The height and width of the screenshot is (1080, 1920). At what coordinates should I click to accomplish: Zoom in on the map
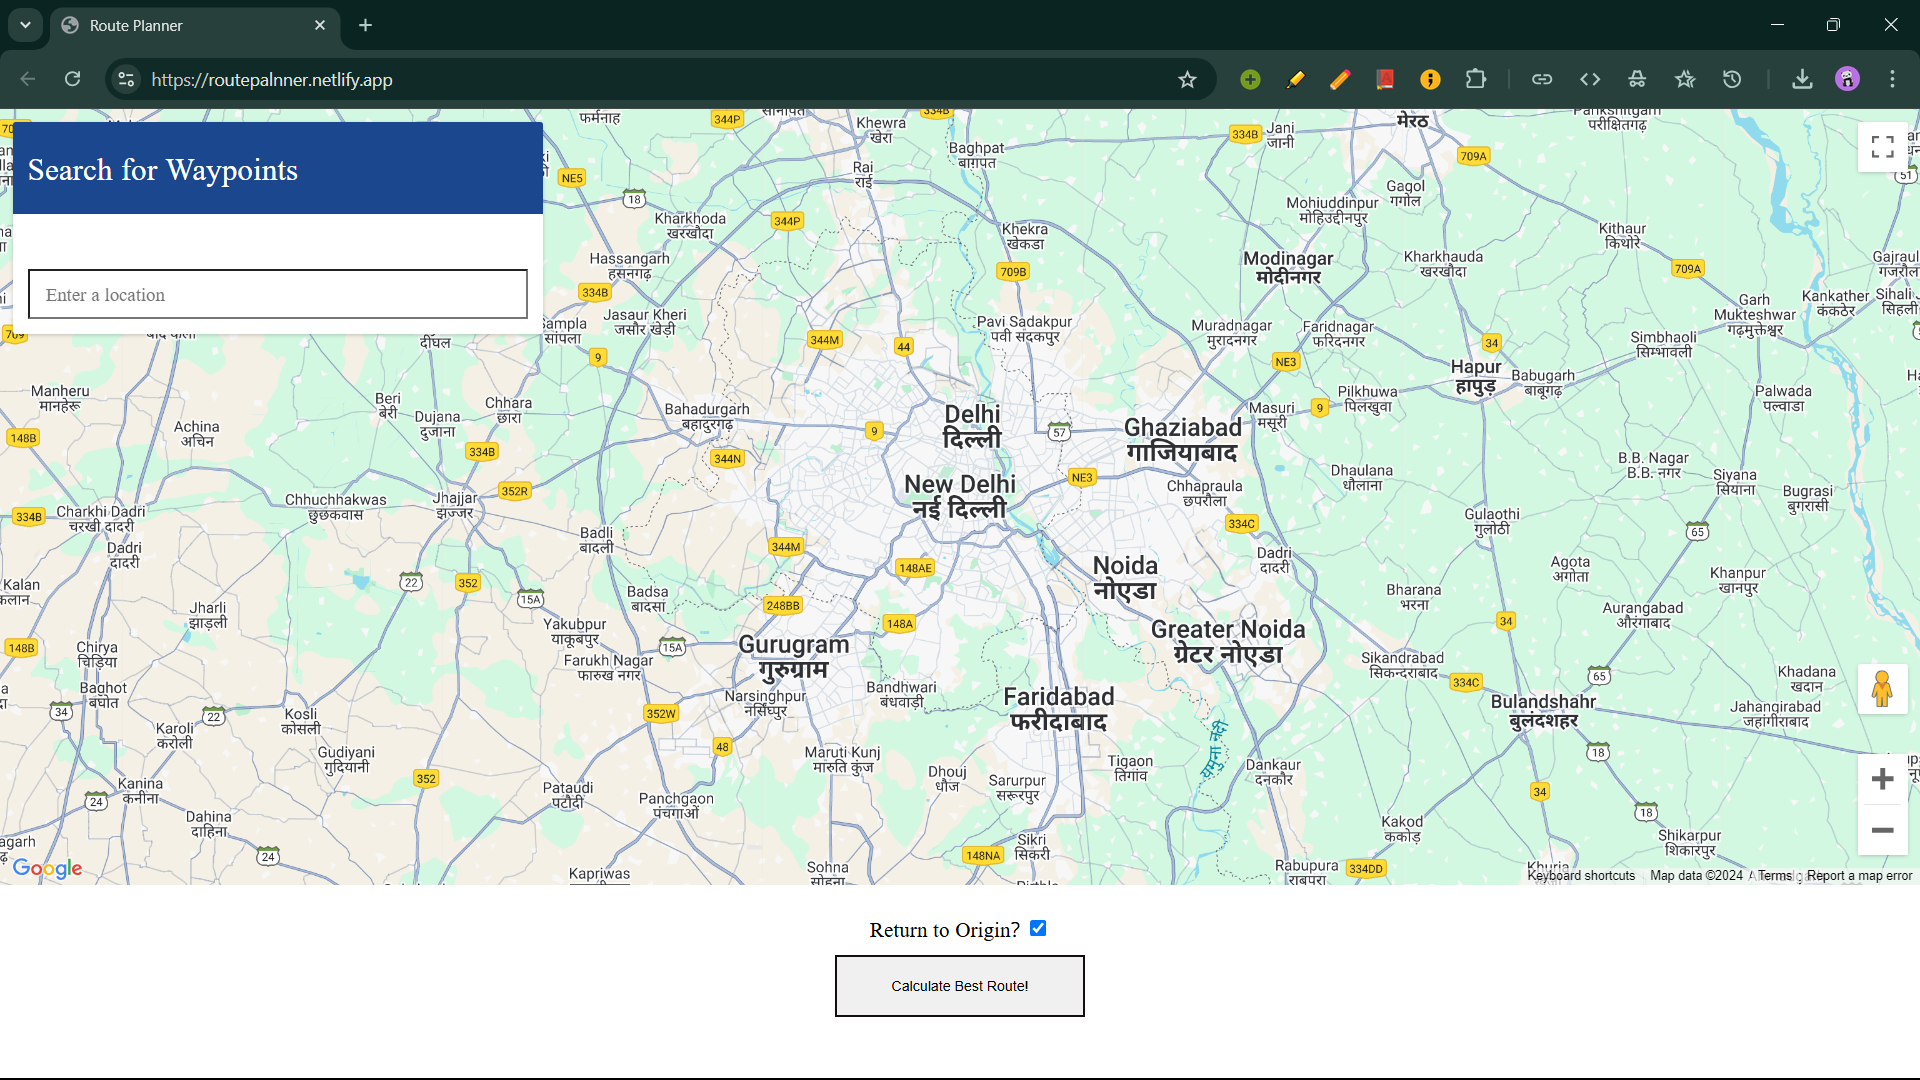tap(1883, 779)
